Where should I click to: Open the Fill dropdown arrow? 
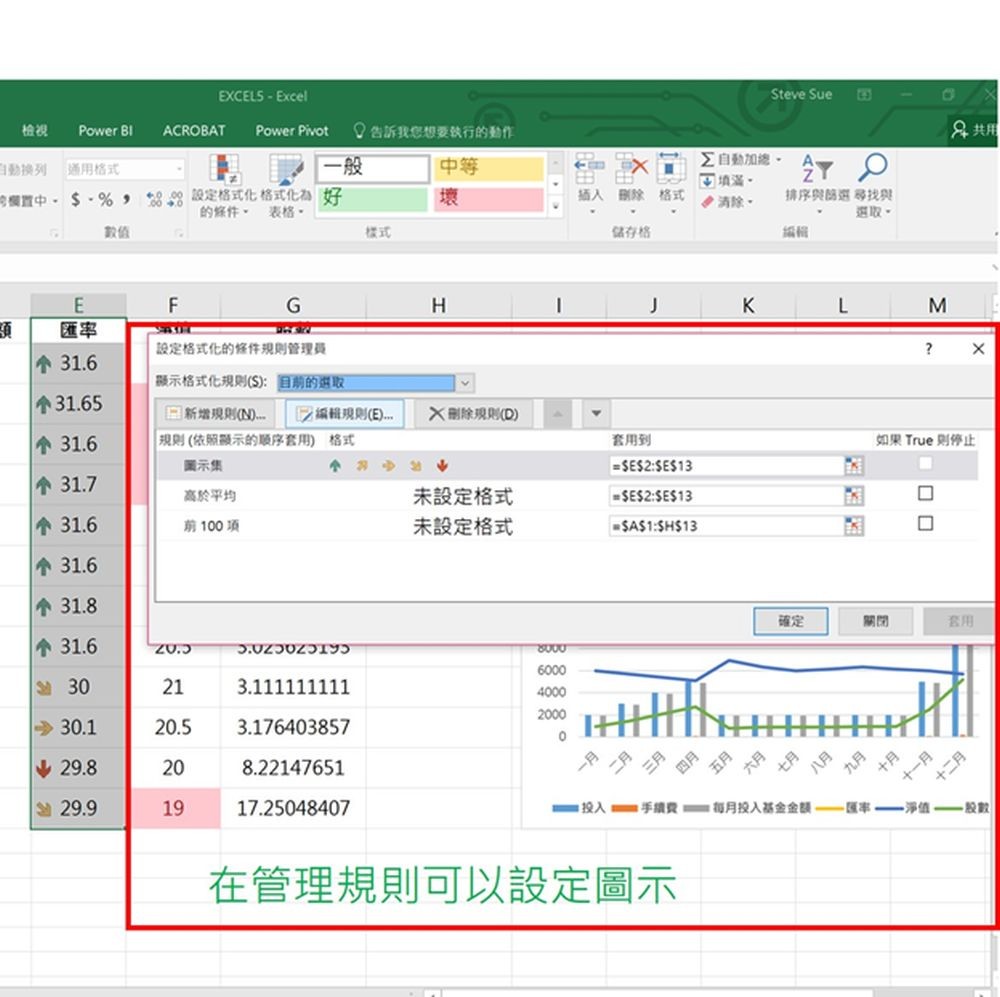[x=750, y=181]
